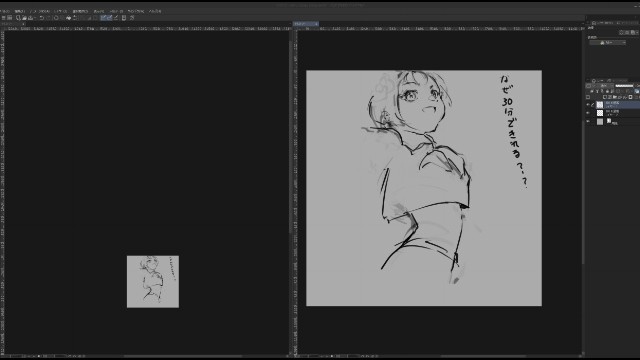This screenshot has width=640, height=360.
Task: Open the View menu
Action: point(99,11)
